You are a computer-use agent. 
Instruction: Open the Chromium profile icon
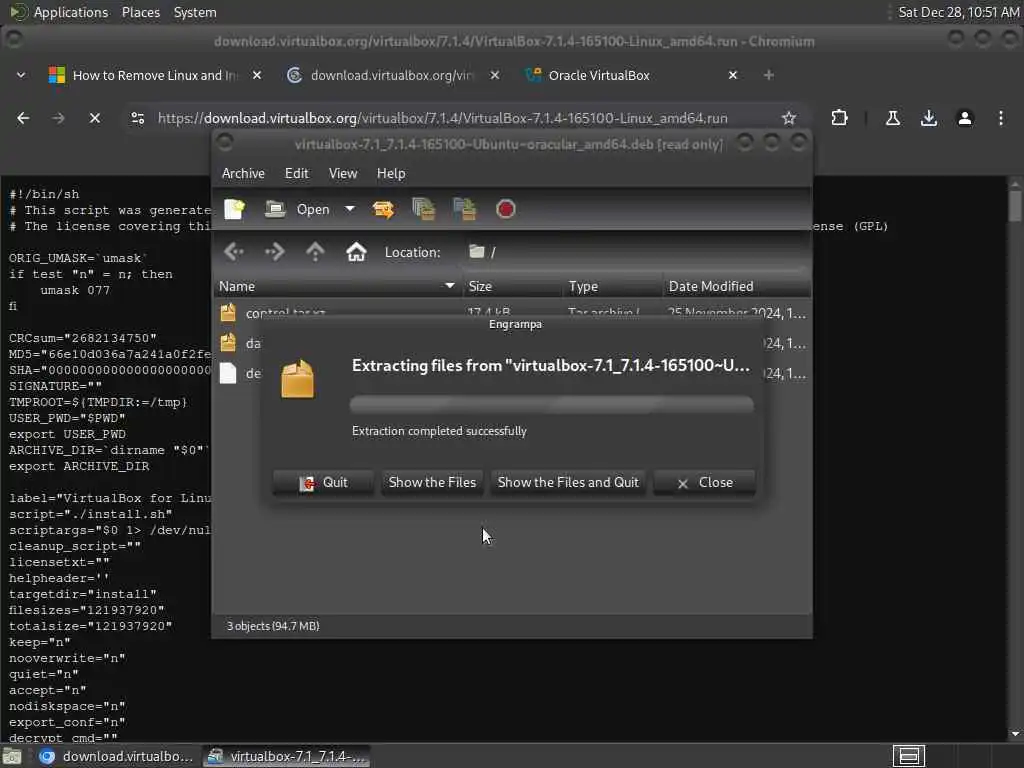click(965, 118)
